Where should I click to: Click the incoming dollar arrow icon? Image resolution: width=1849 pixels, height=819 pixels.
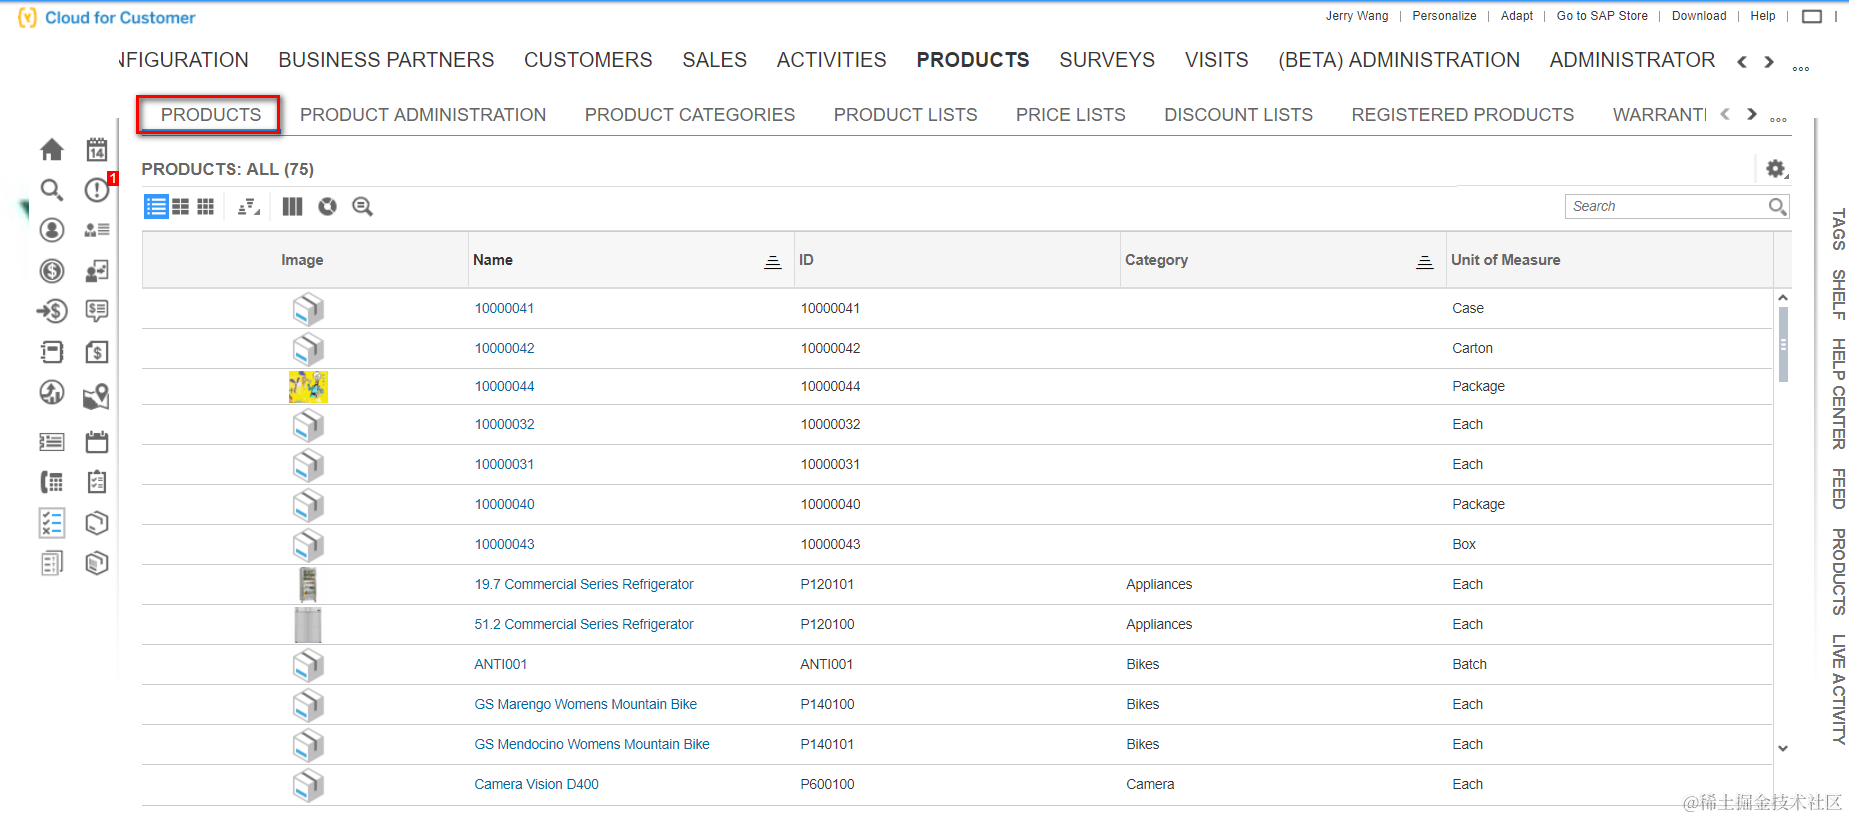[x=52, y=311]
